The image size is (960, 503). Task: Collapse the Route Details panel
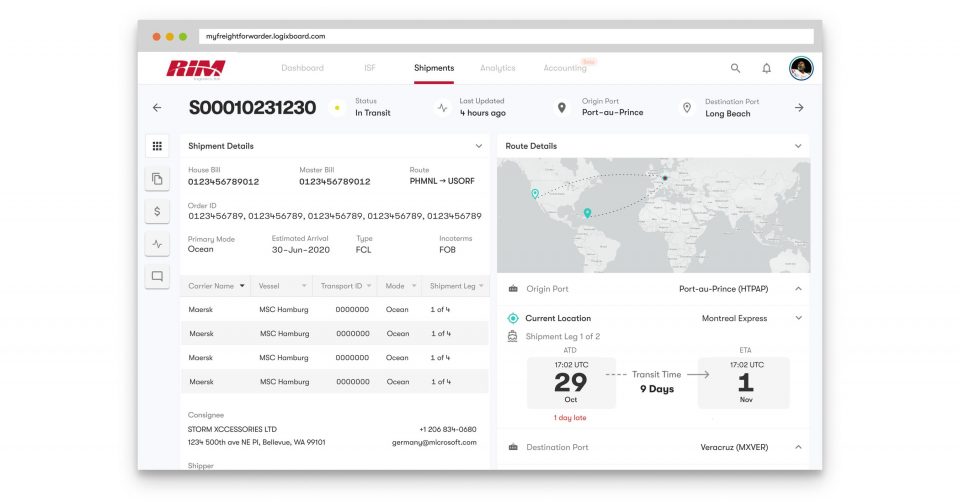[x=798, y=146]
